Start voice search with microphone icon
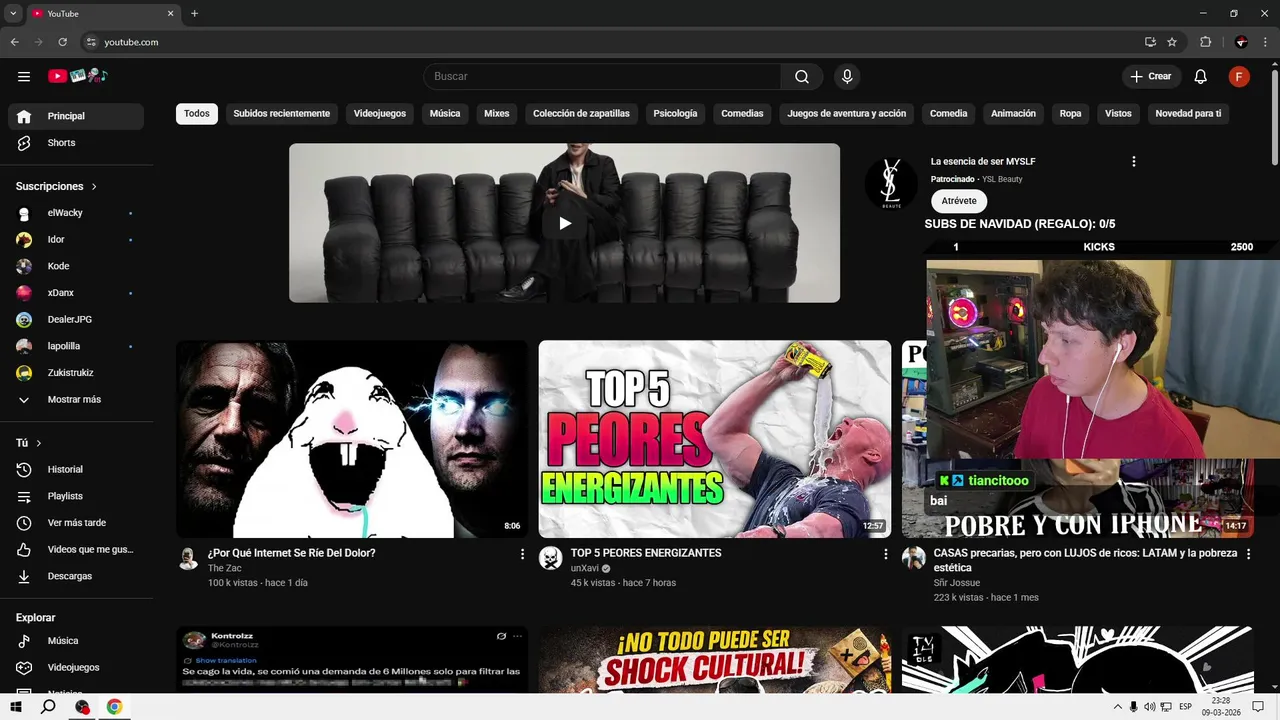This screenshot has height=720, width=1280. point(847,76)
